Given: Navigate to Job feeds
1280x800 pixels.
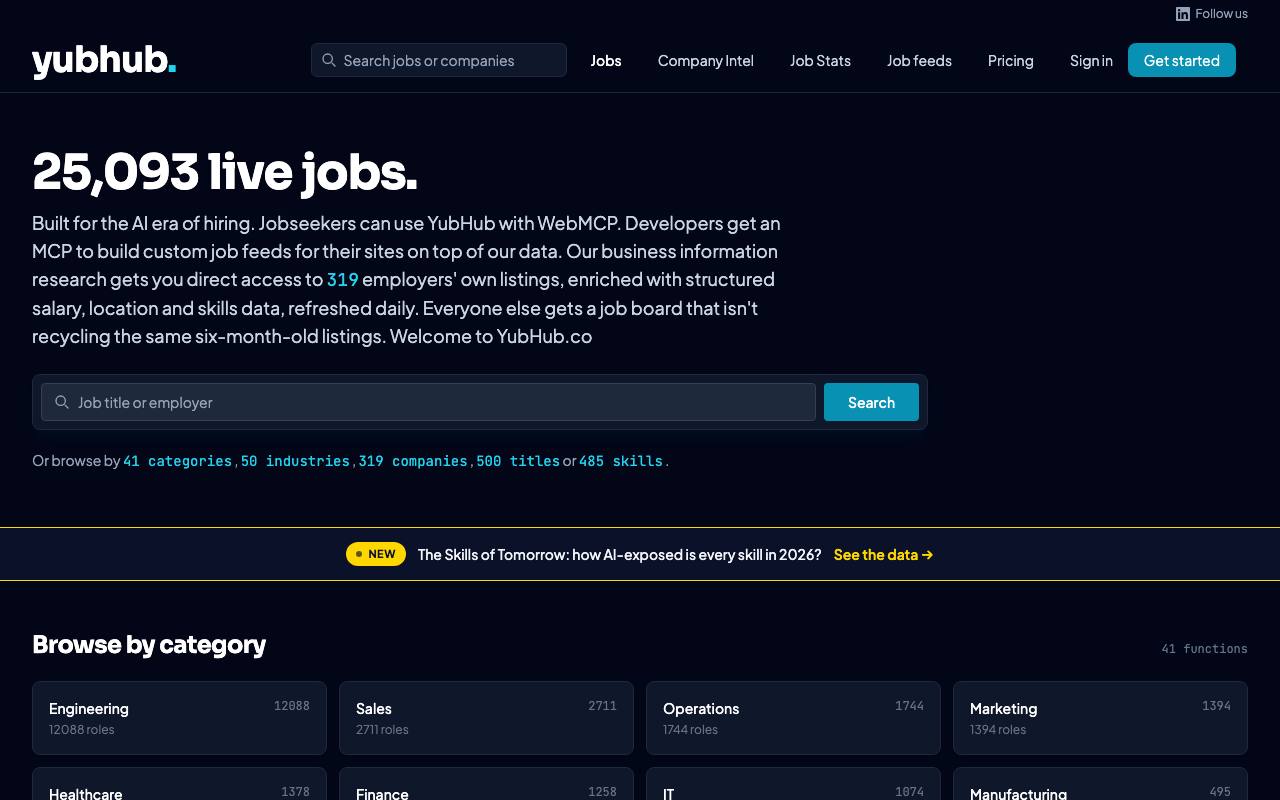Looking at the screenshot, I should 919,60.
